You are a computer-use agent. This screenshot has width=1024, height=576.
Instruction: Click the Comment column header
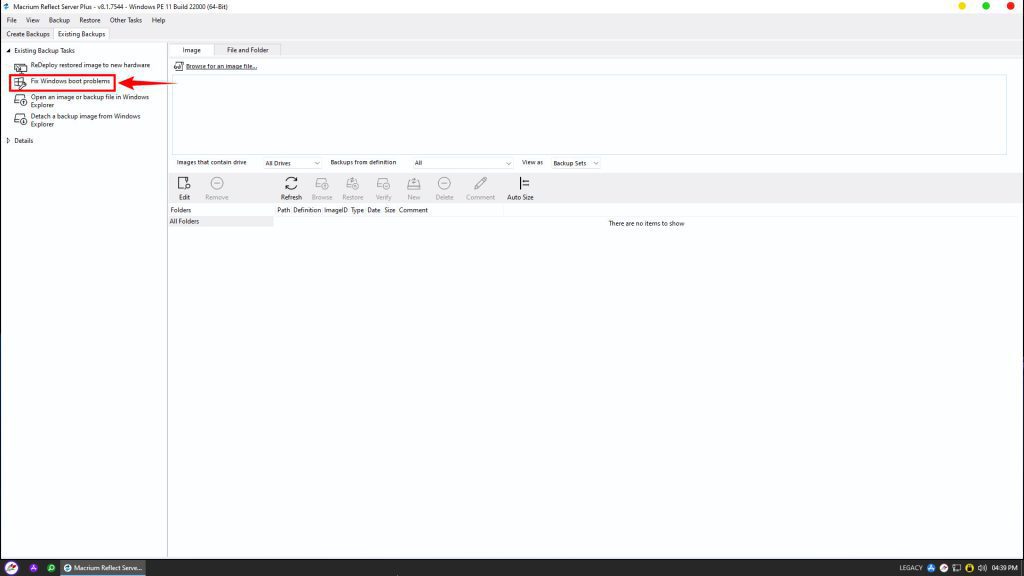413,210
